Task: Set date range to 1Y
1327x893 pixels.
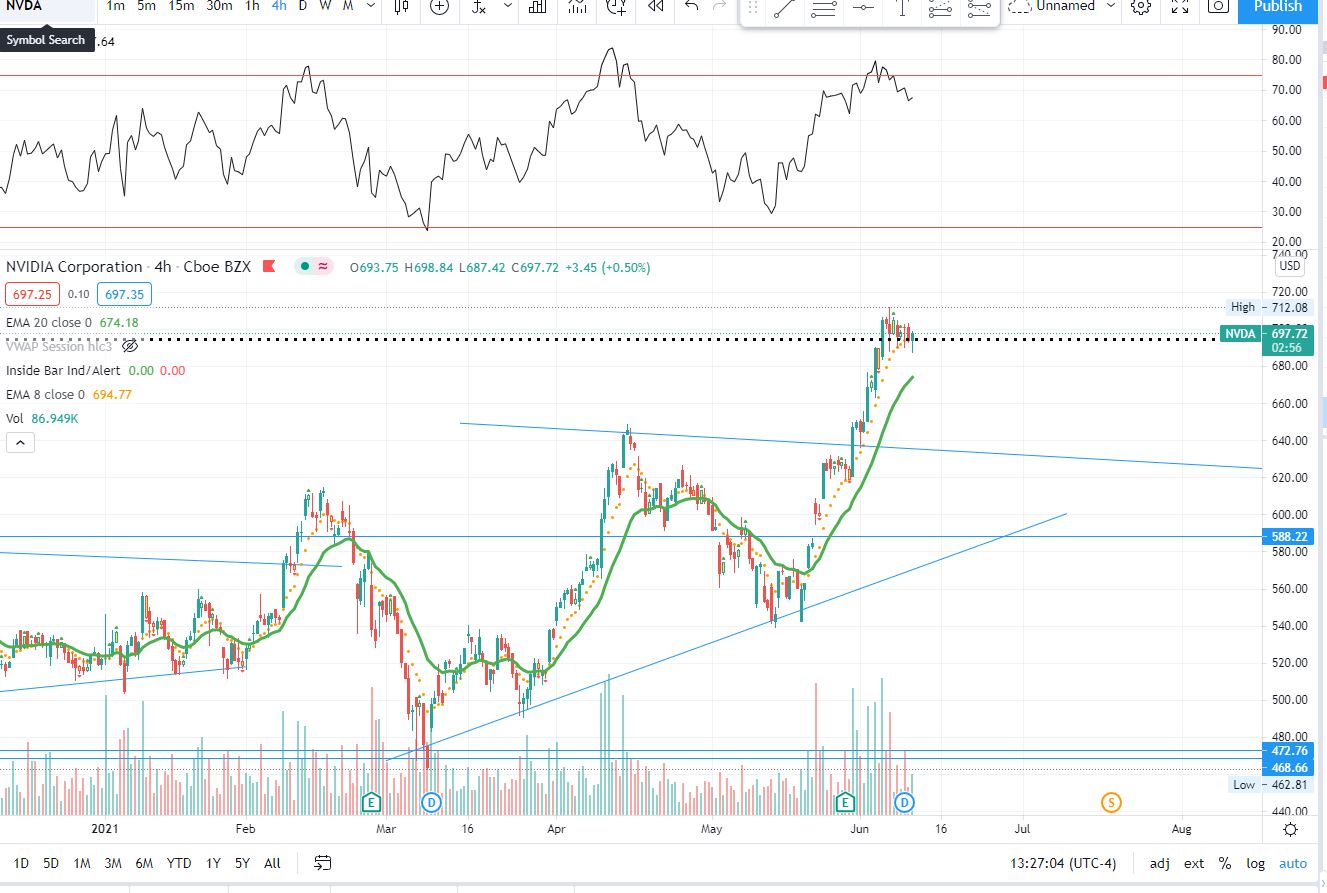Action: pos(213,863)
